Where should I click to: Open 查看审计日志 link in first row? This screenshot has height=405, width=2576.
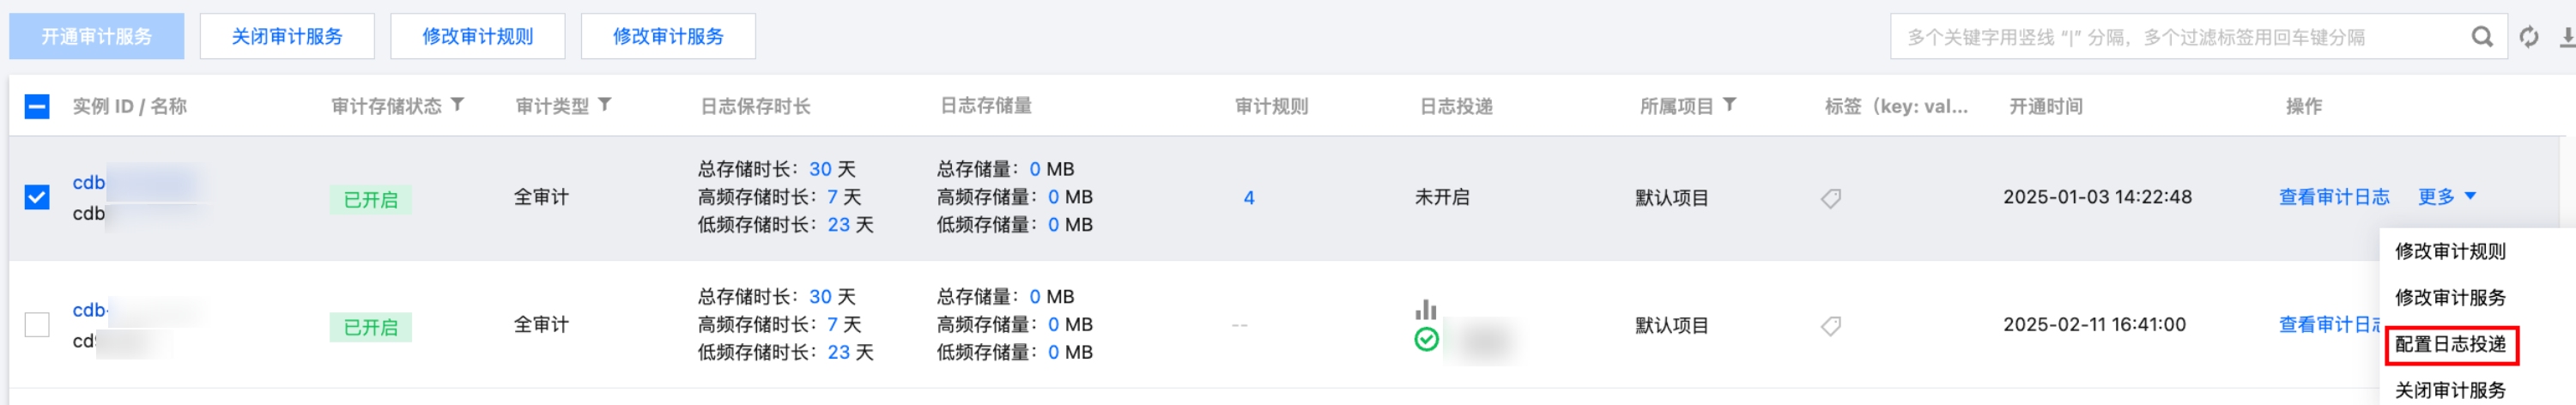[x=2334, y=197]
